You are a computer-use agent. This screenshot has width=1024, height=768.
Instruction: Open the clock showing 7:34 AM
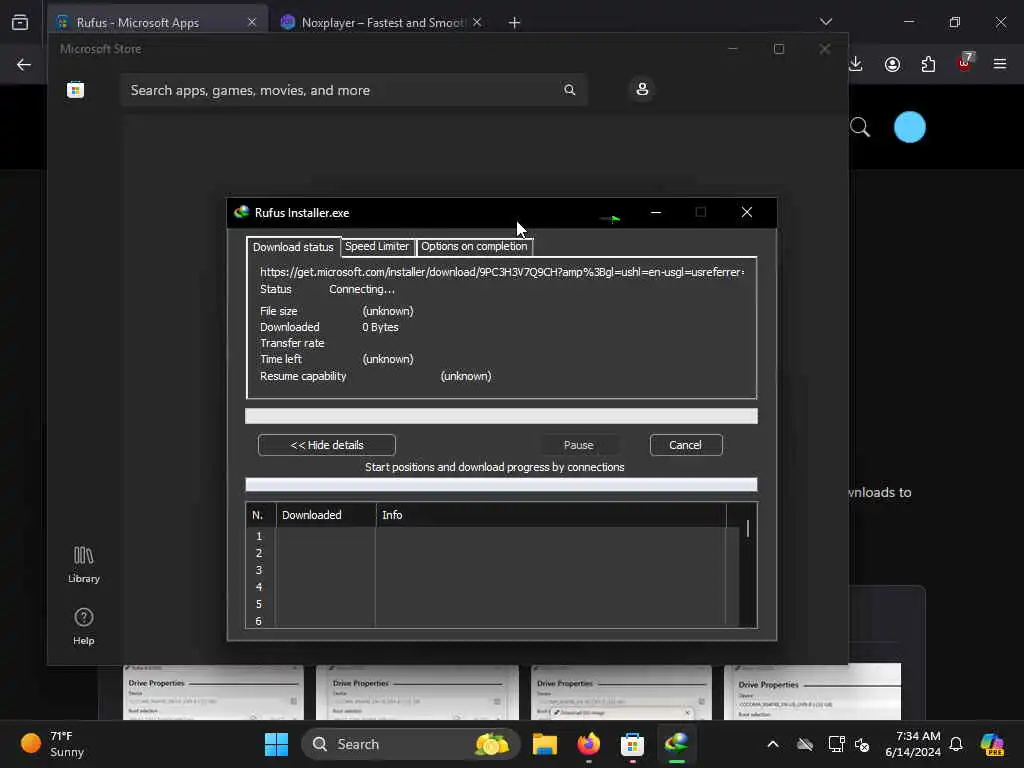(913, 744)
